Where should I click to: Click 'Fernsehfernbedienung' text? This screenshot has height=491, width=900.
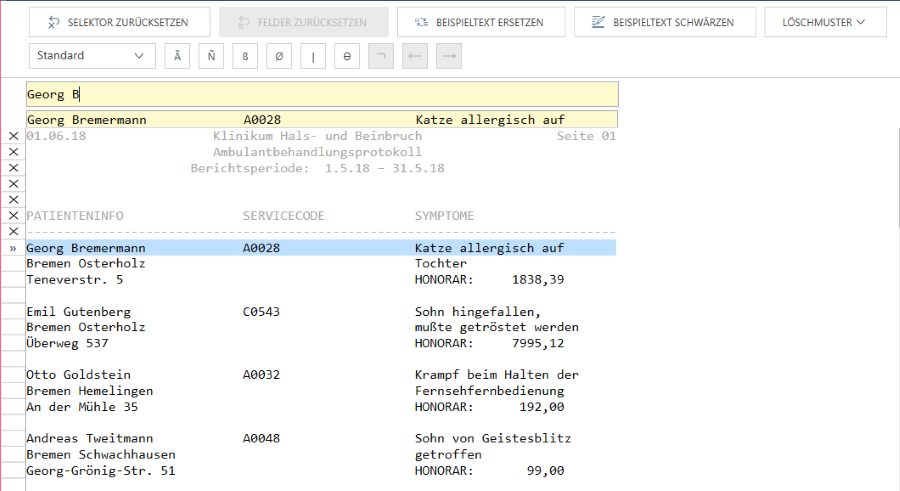[490, 391]
